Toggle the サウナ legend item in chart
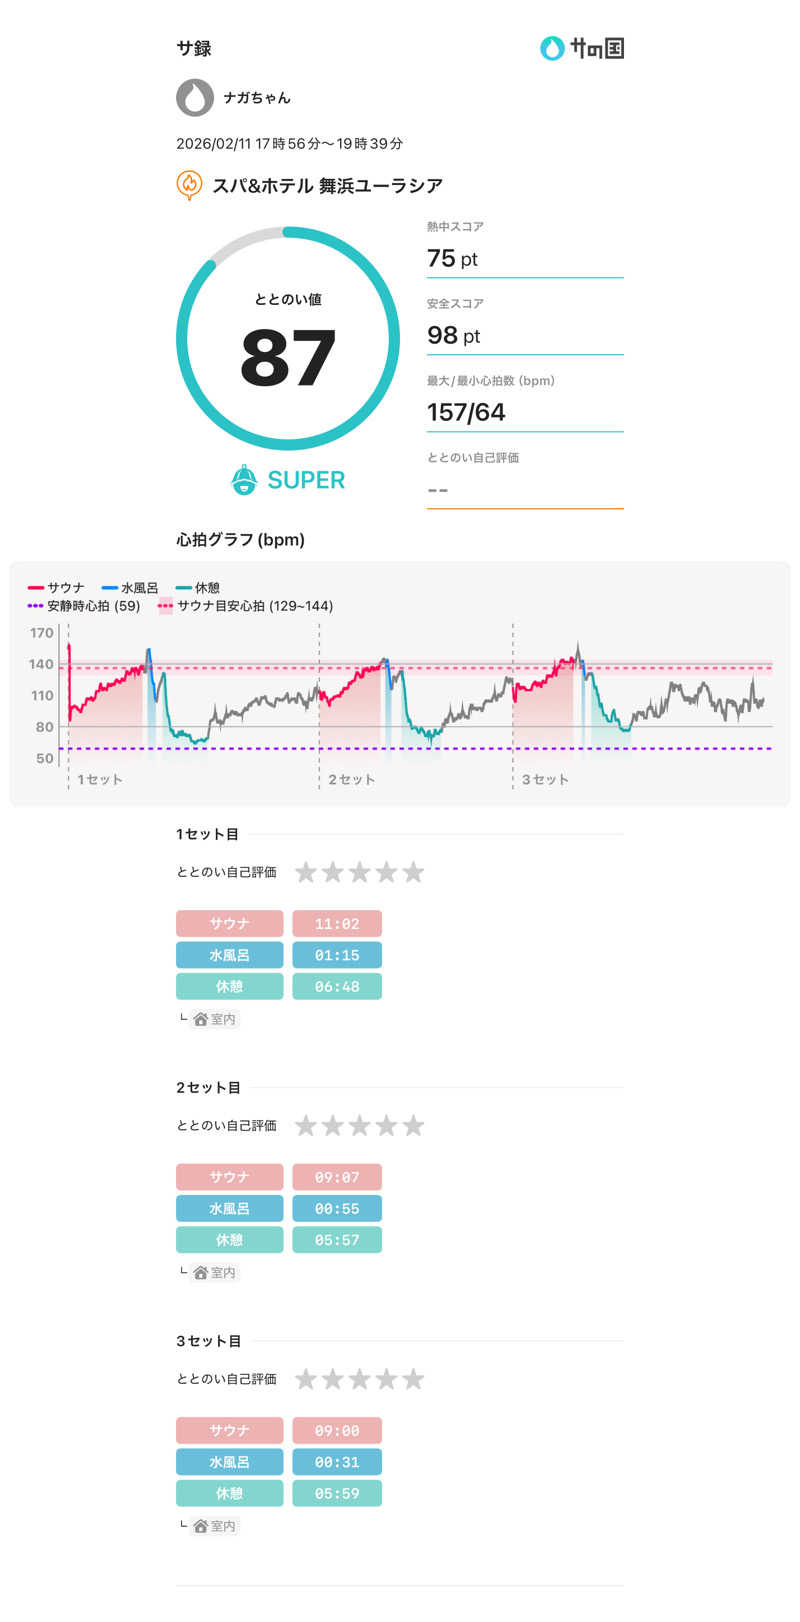 (x=57, y=588)
